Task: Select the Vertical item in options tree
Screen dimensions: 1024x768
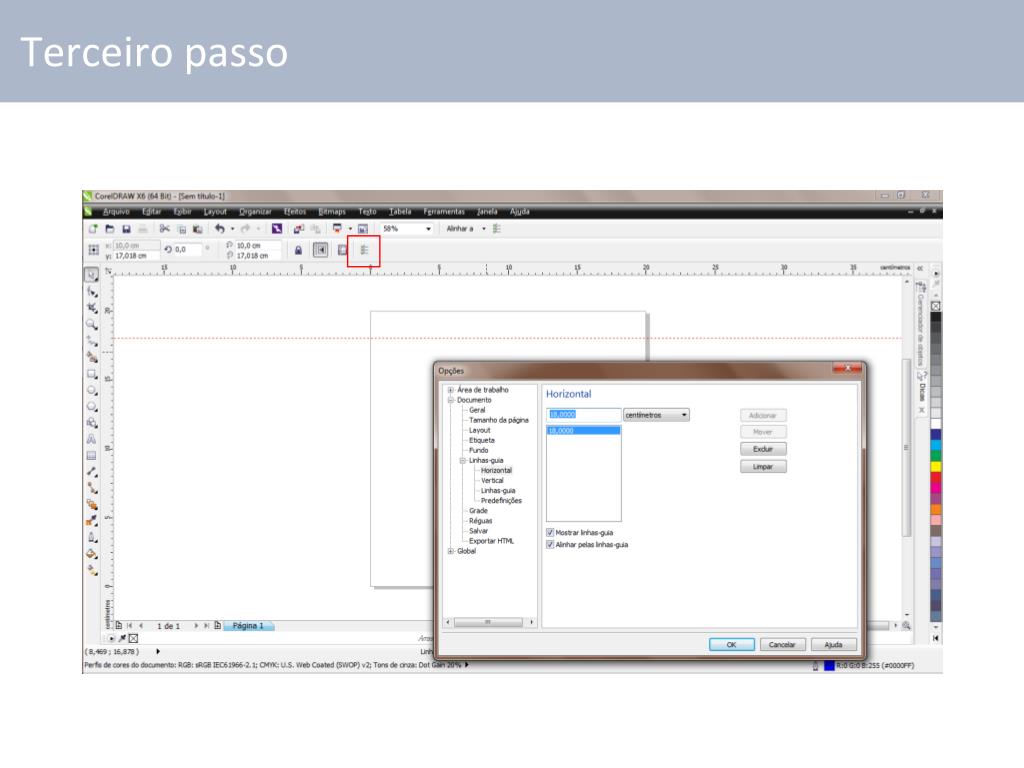Action: click(492, 481)
